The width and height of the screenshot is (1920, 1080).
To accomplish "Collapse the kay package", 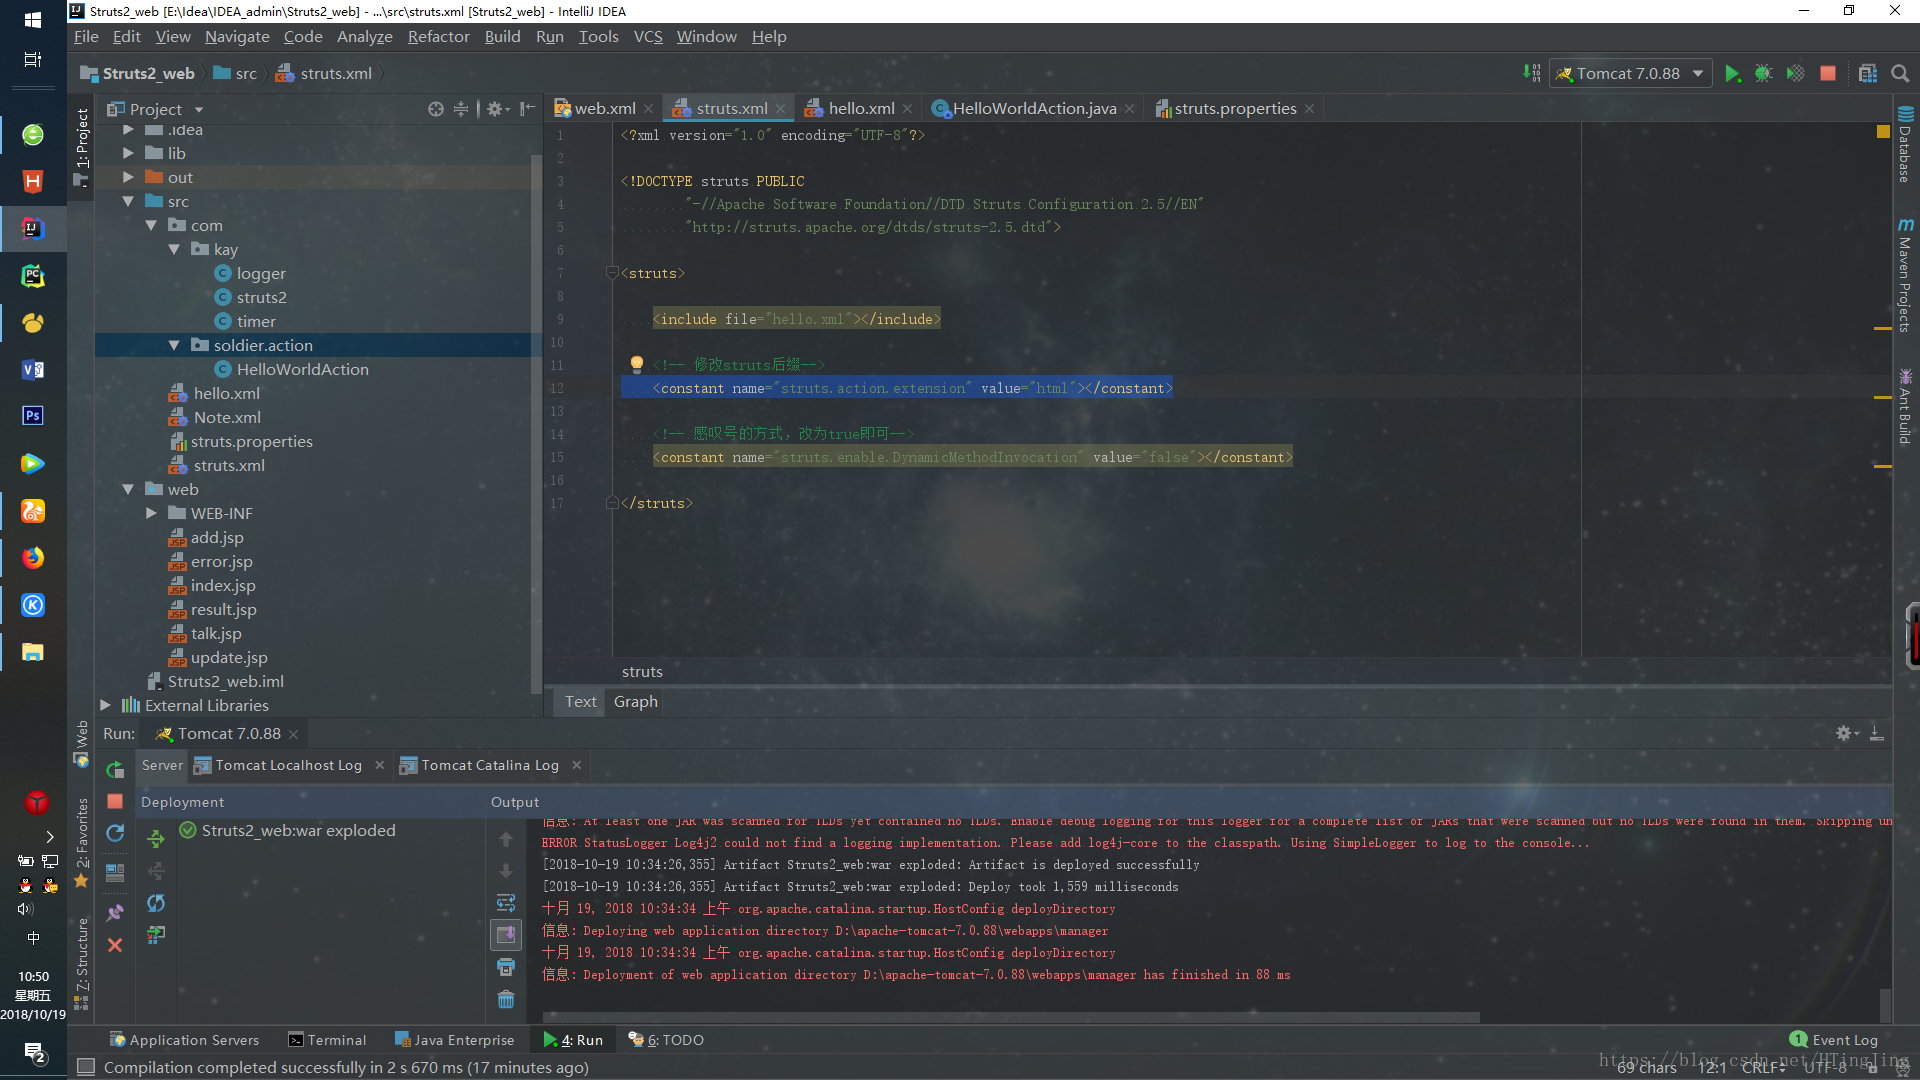I will (x=174, y=249).
